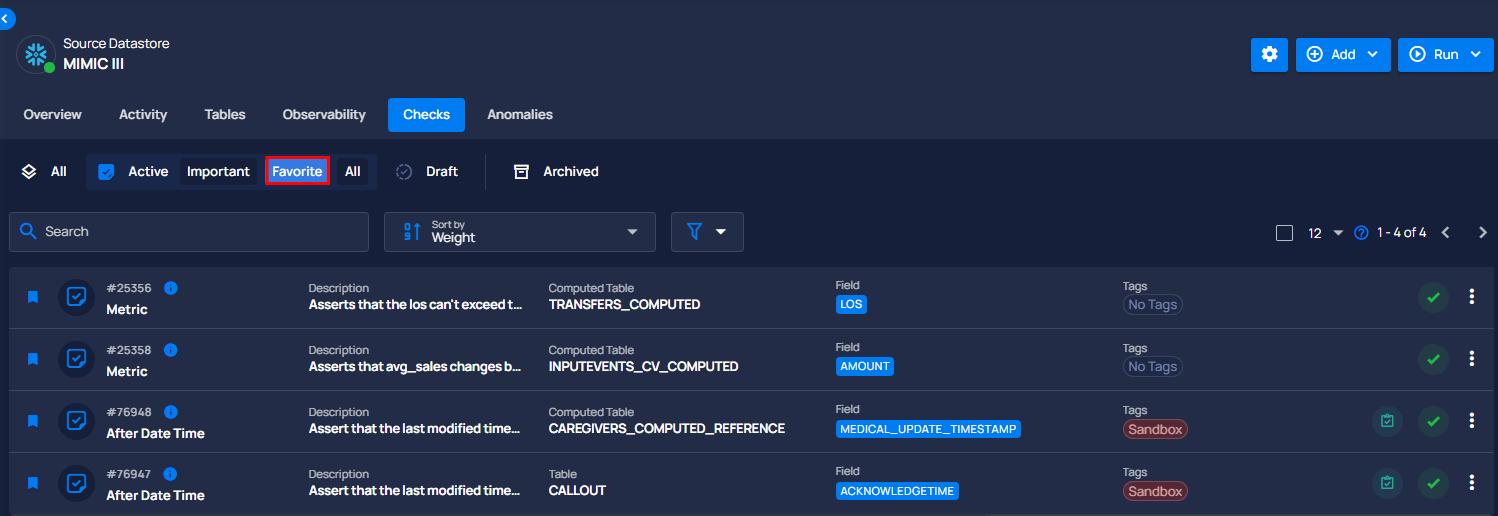This screenshot has height=516, width=1498.
Task: Click the bookmark icon on check #76947
Action: pos(32,483)
